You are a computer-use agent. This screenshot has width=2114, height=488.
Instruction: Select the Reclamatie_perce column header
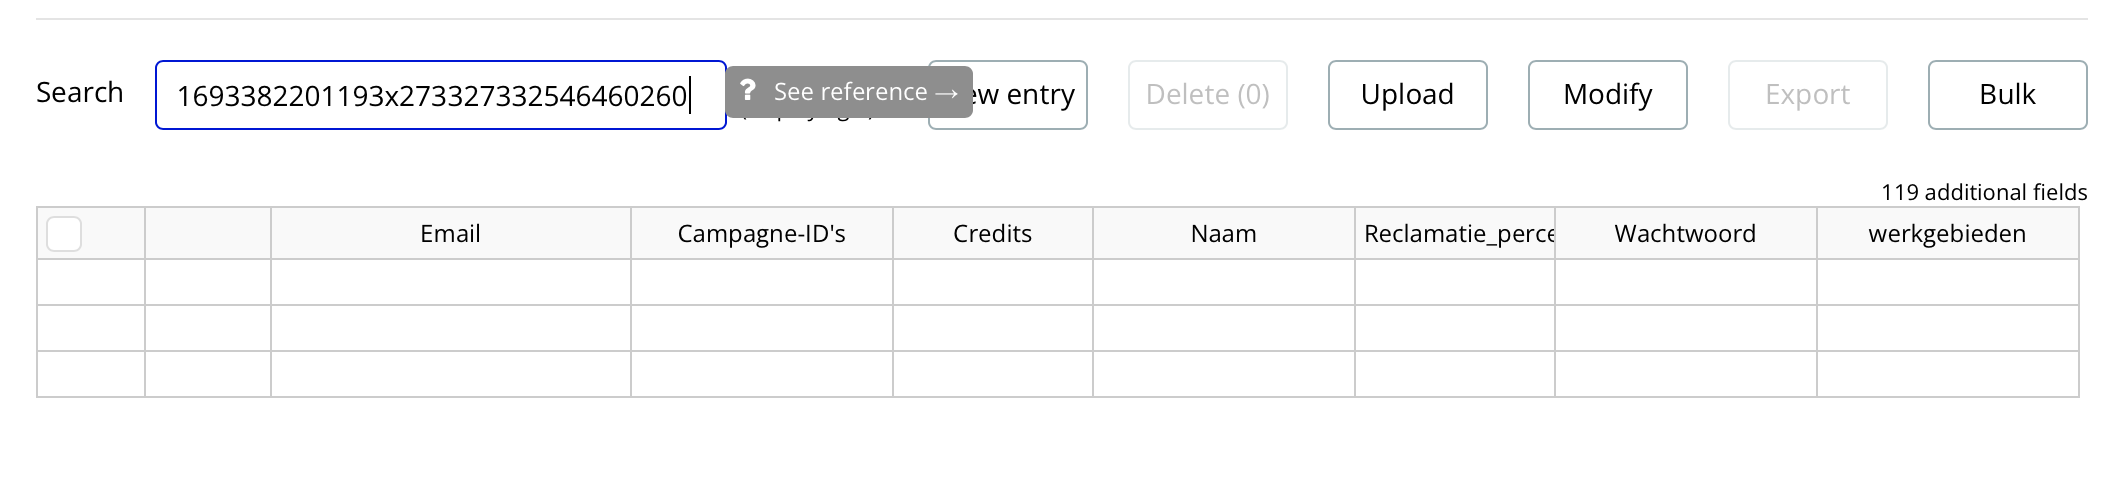[1455, 234]
